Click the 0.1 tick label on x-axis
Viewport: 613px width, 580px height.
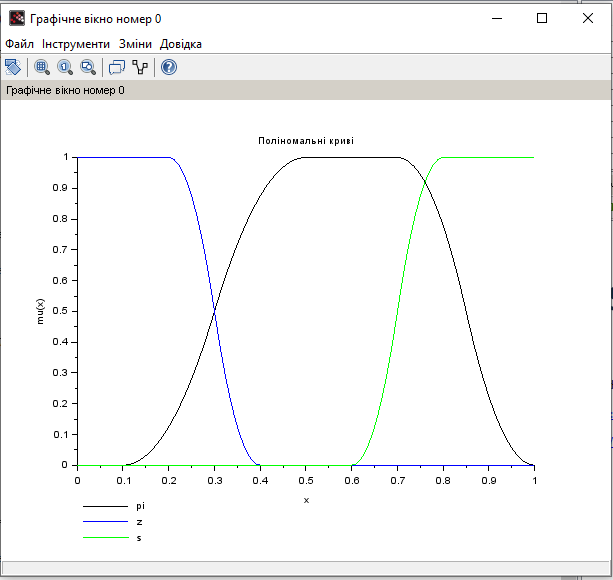tap(124, 481)
